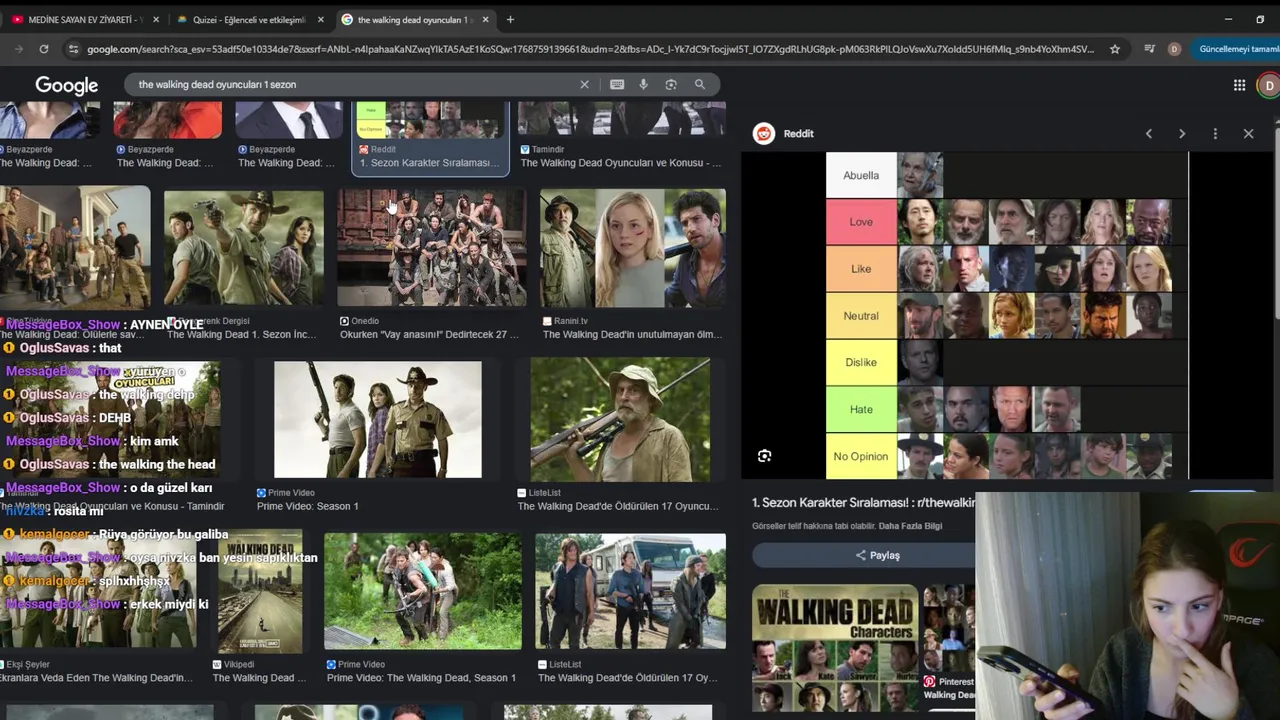Click the Google logo

click(67, 85)
